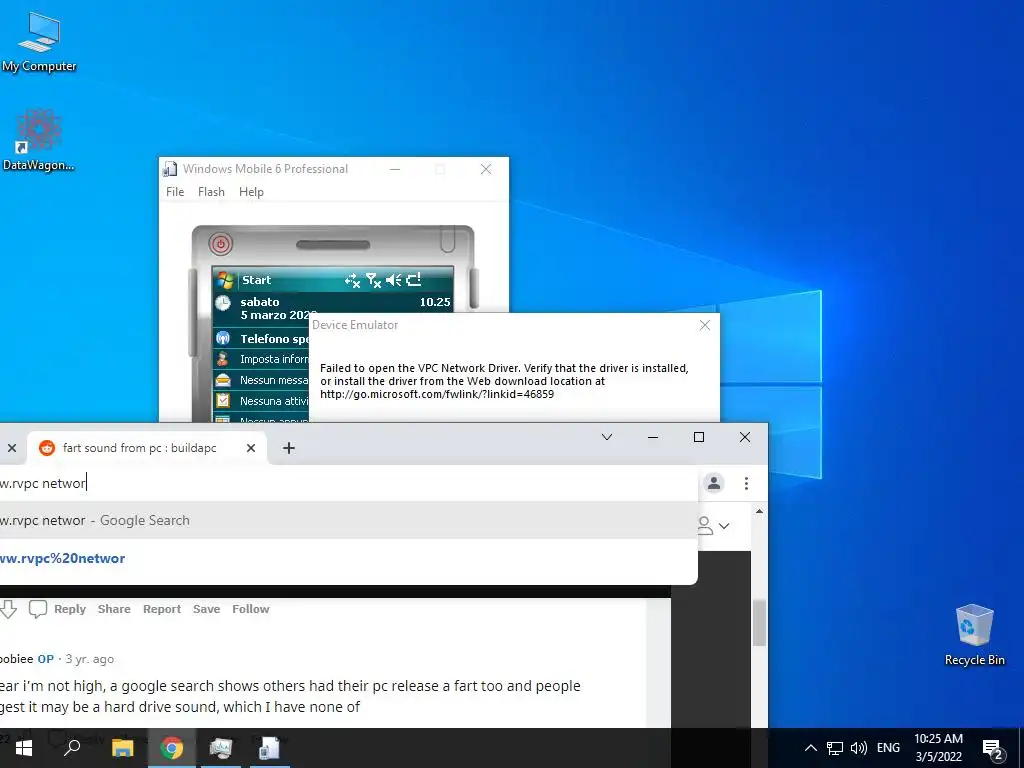
Task: Close the 'fart sound from pc' tab
Action: click(251, 448)
